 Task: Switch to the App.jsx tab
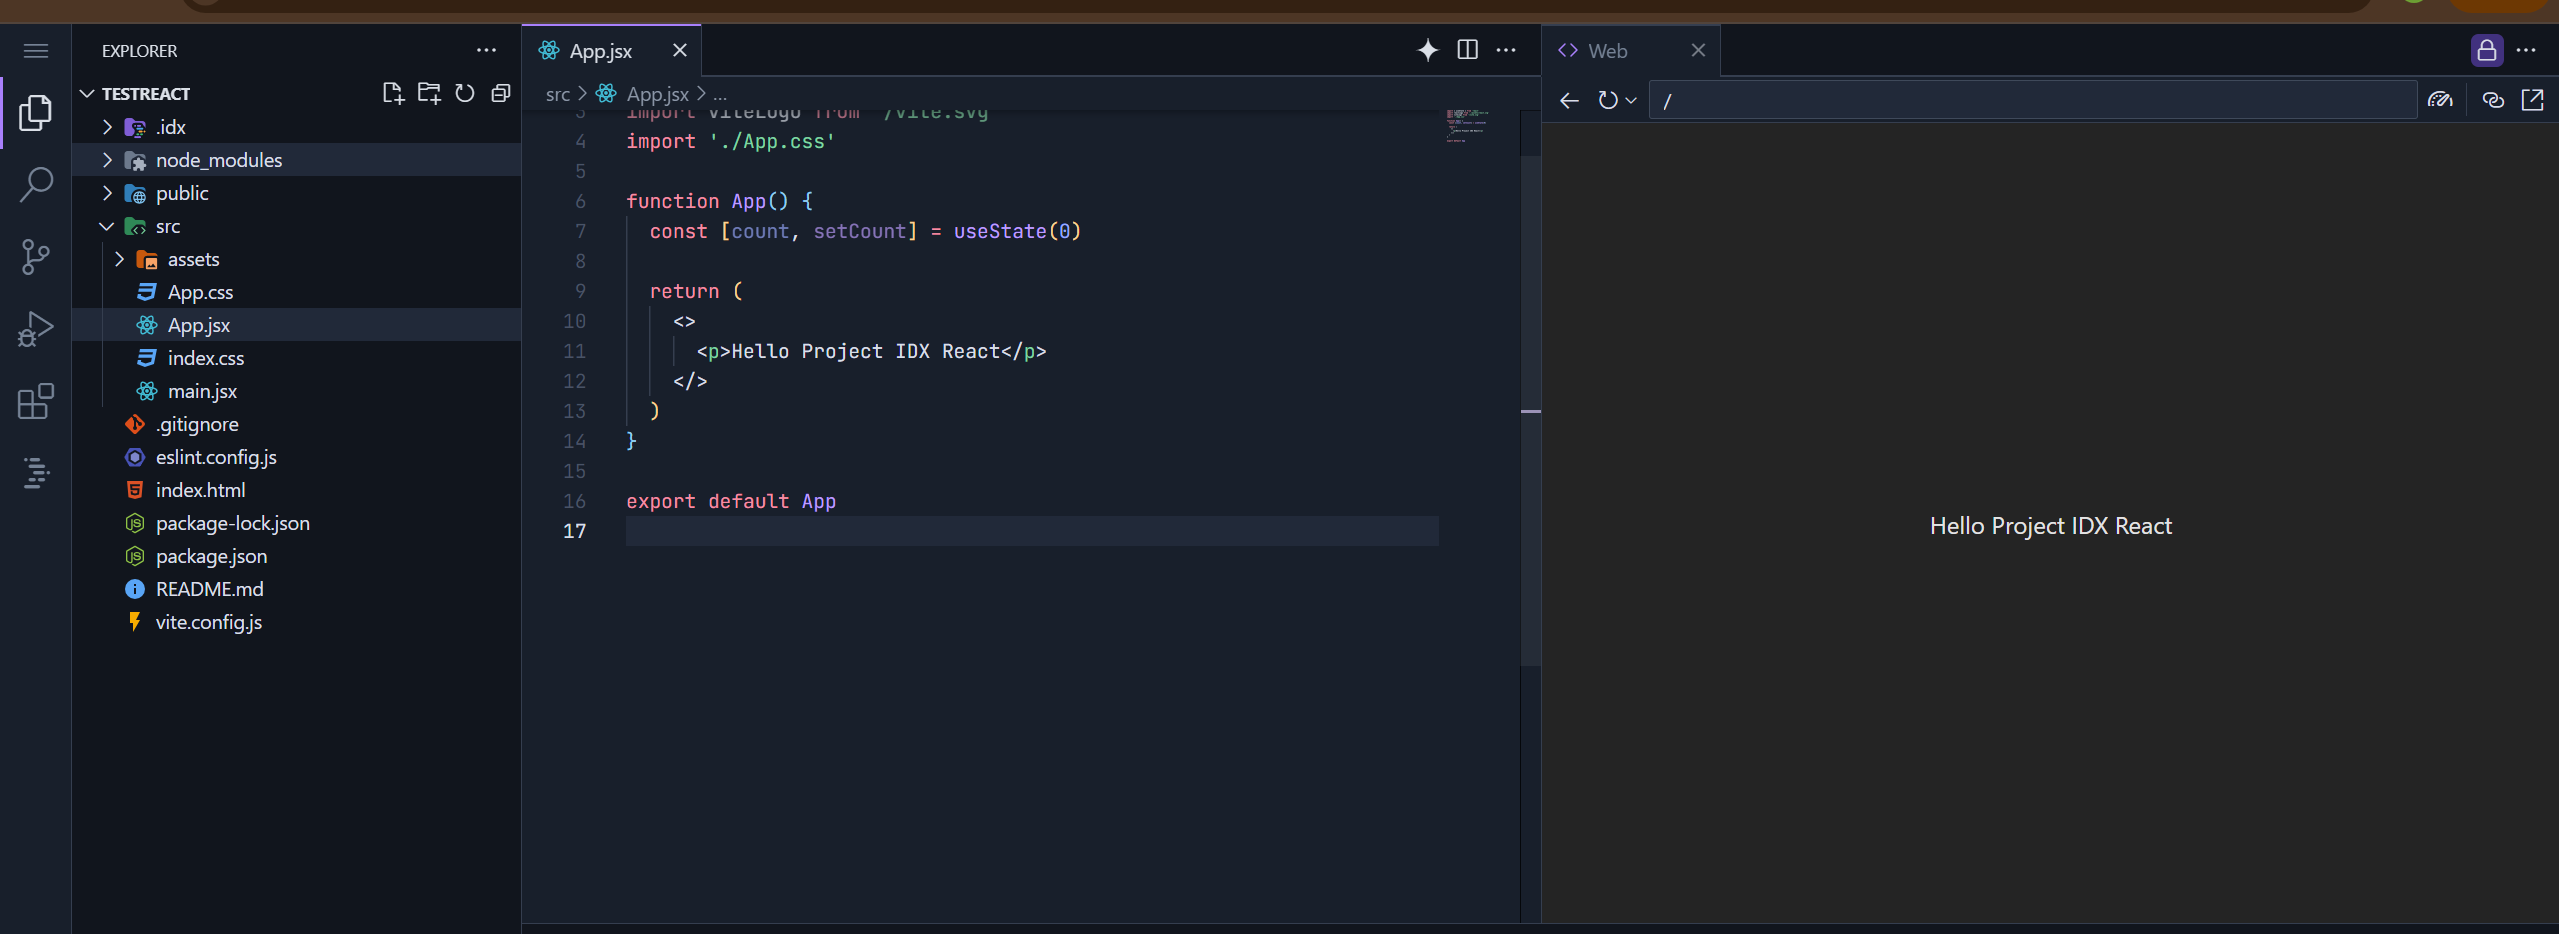tap(598, 50)
